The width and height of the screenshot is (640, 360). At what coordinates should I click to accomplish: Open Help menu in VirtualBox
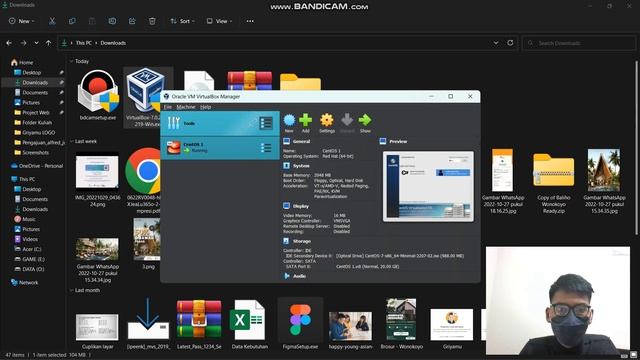205,107
